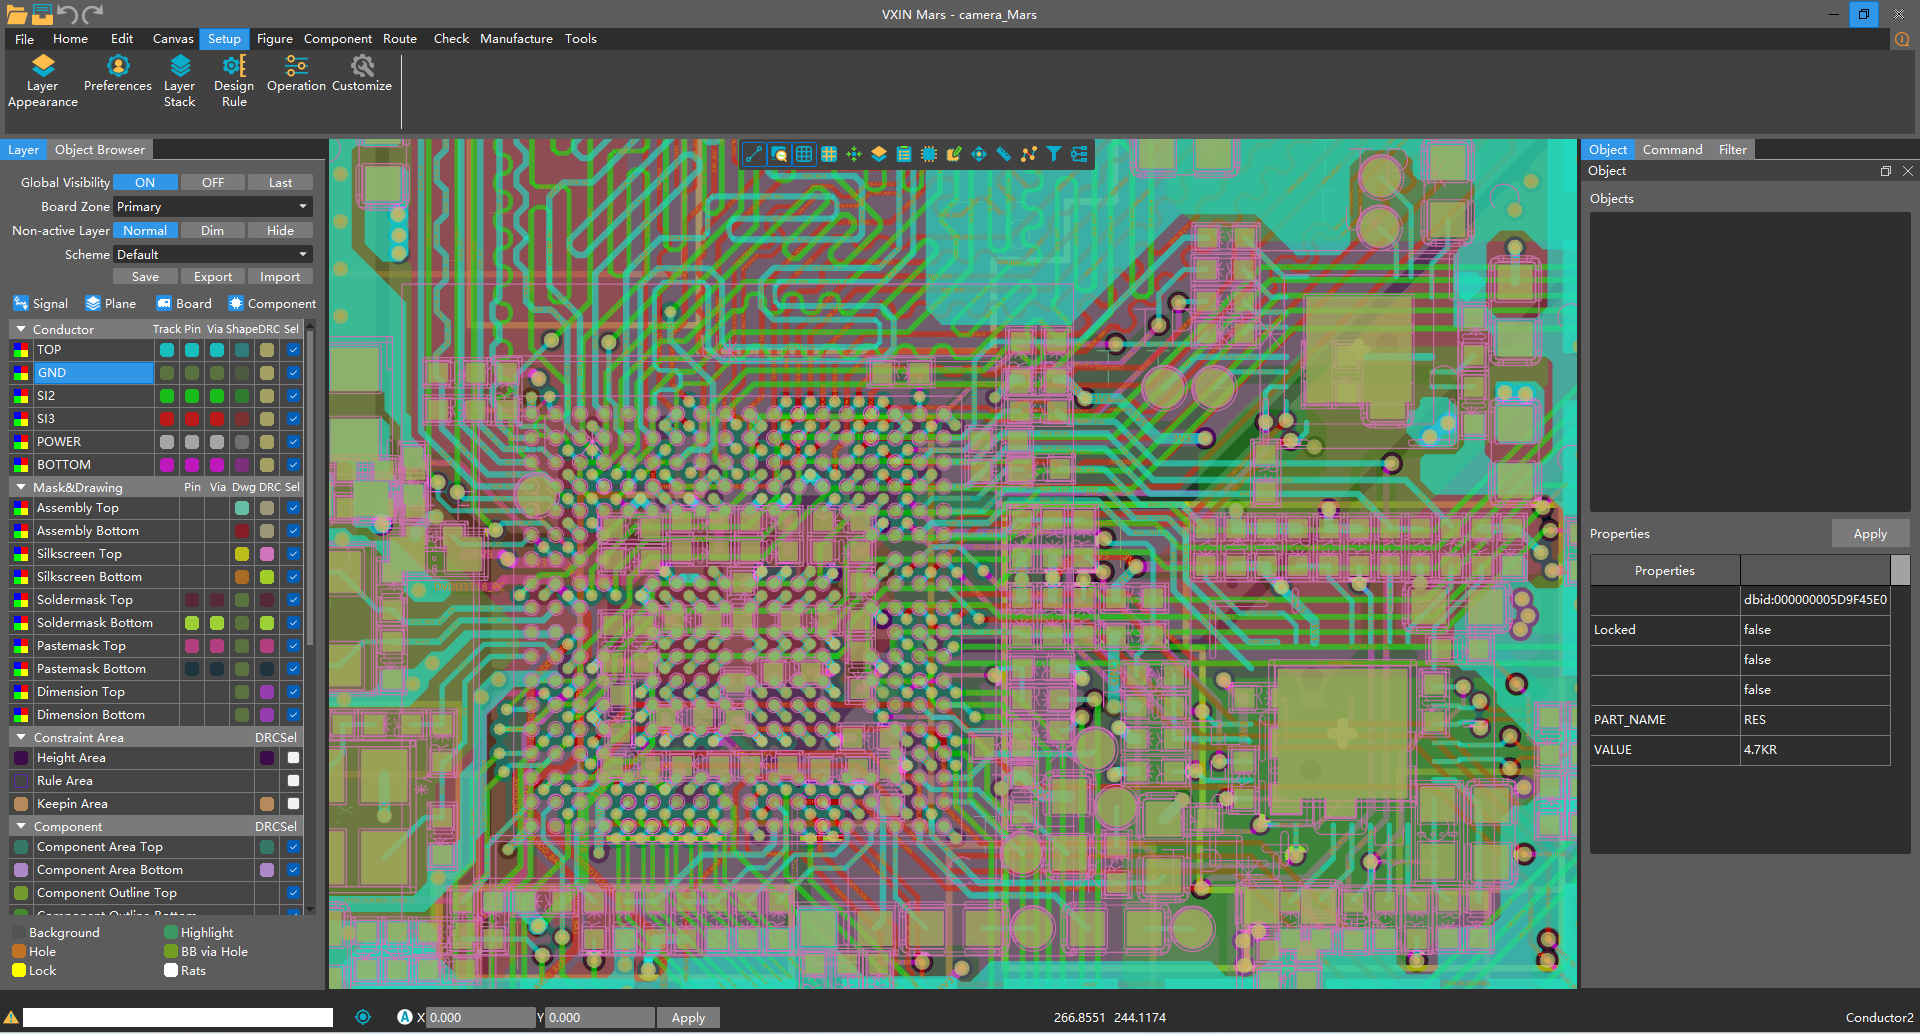This screenshot has width=1920, height=1034.
Task: Click the undo arrow icon
Action: click(68, 13)
